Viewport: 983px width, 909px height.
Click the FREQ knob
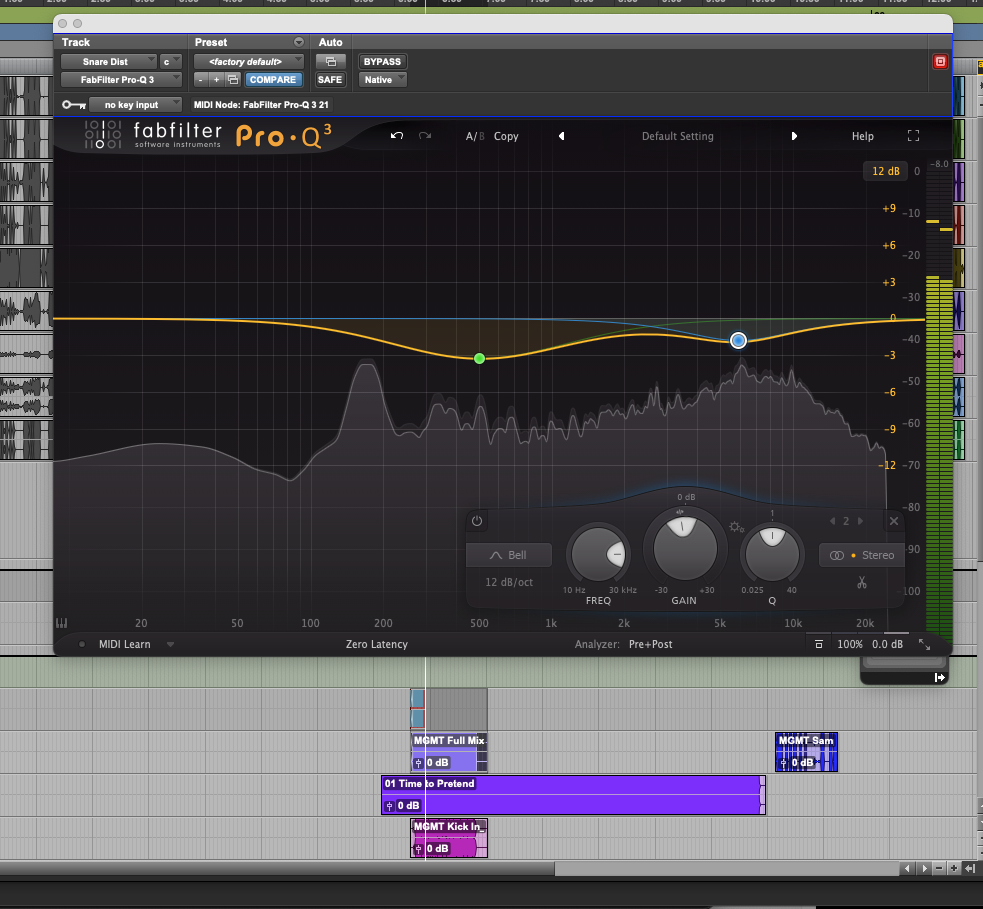click(x=598, y=555)
